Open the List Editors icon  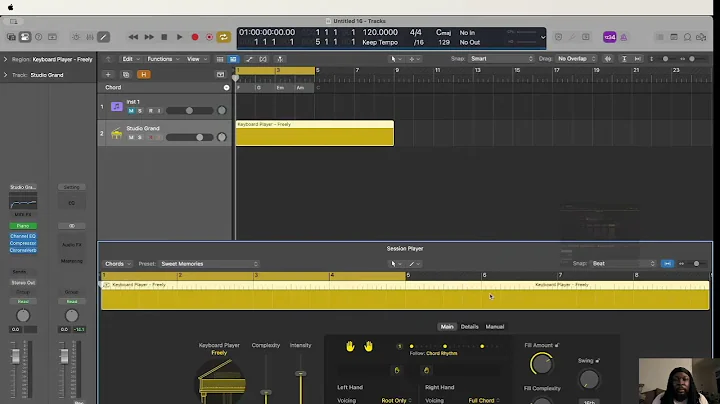point(659,37)
